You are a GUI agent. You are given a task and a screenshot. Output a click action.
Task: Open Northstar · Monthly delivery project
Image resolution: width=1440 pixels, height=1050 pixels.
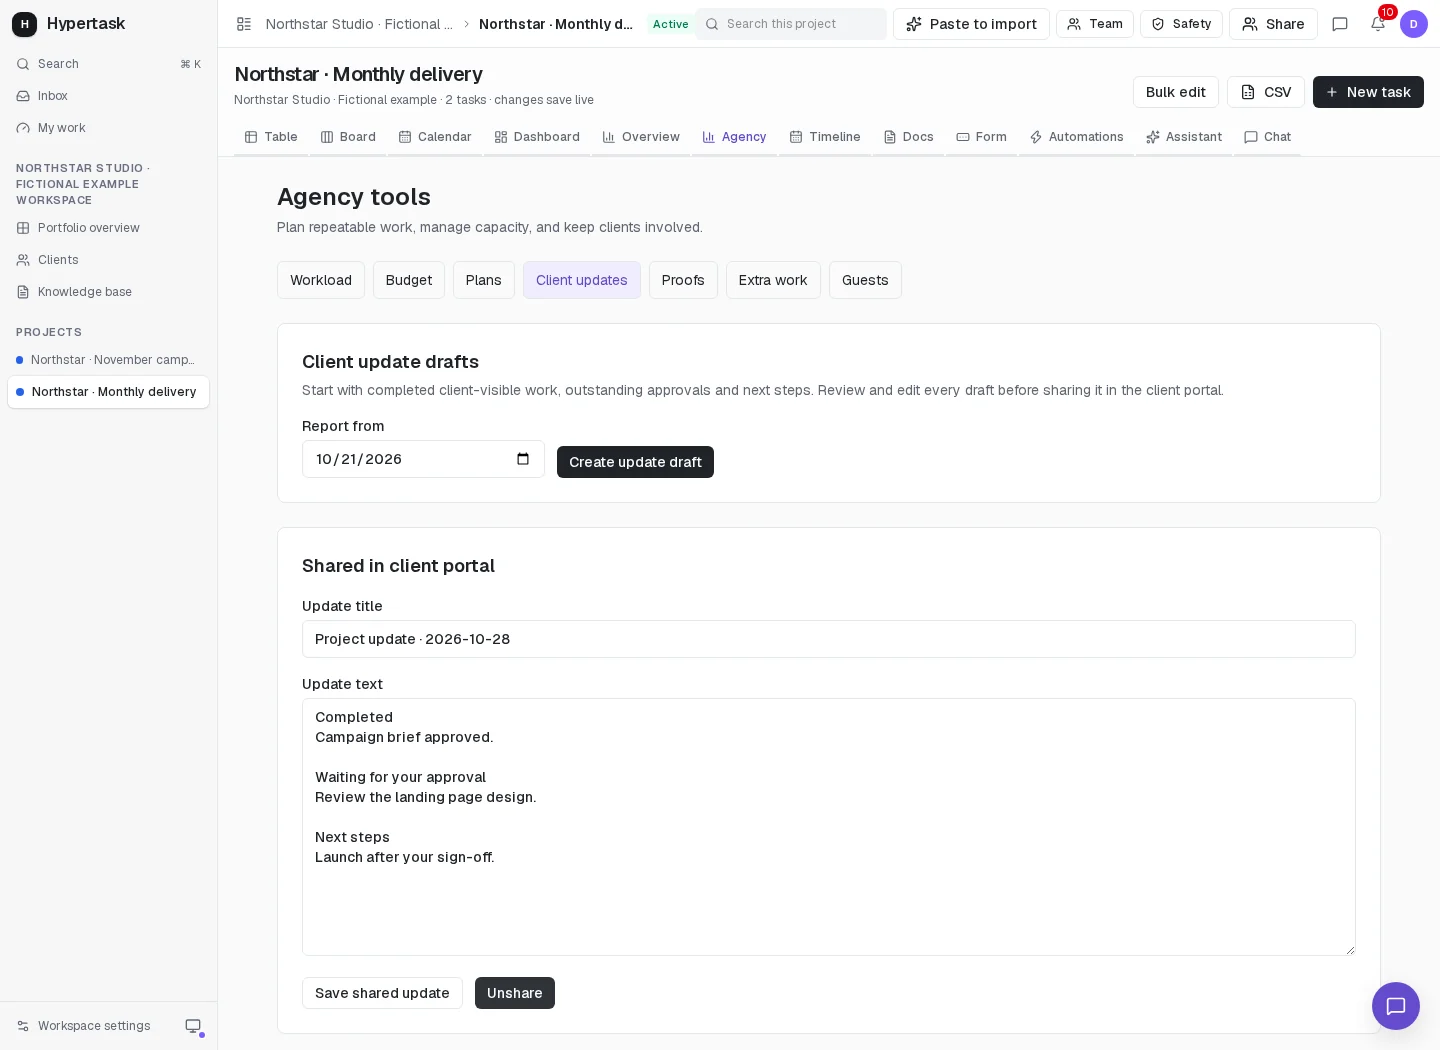tap(108, 392)
